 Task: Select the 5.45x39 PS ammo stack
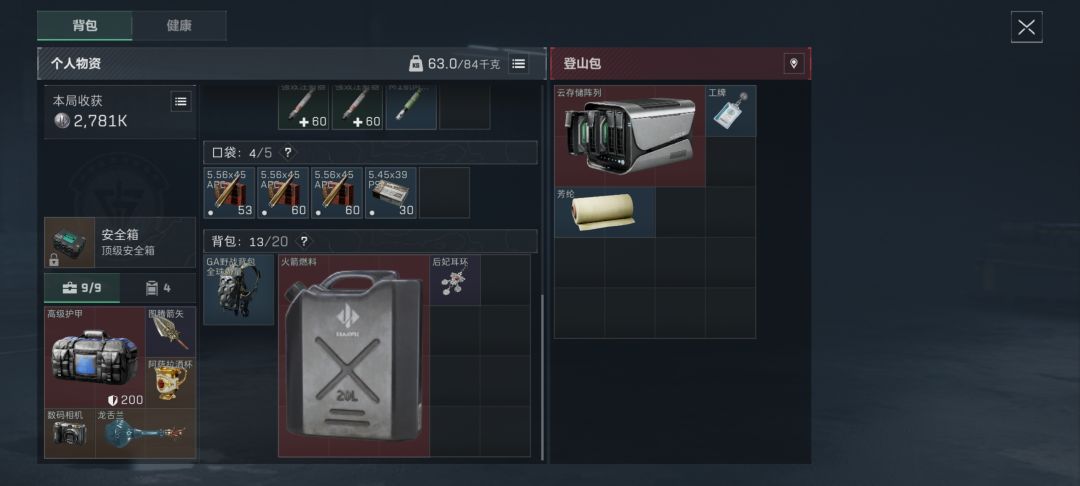pyautogui.click(x=391, y=193)
